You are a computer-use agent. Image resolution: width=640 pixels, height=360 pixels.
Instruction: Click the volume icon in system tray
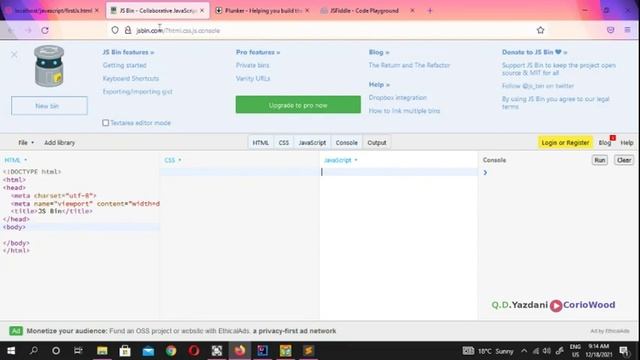point(547,351)
